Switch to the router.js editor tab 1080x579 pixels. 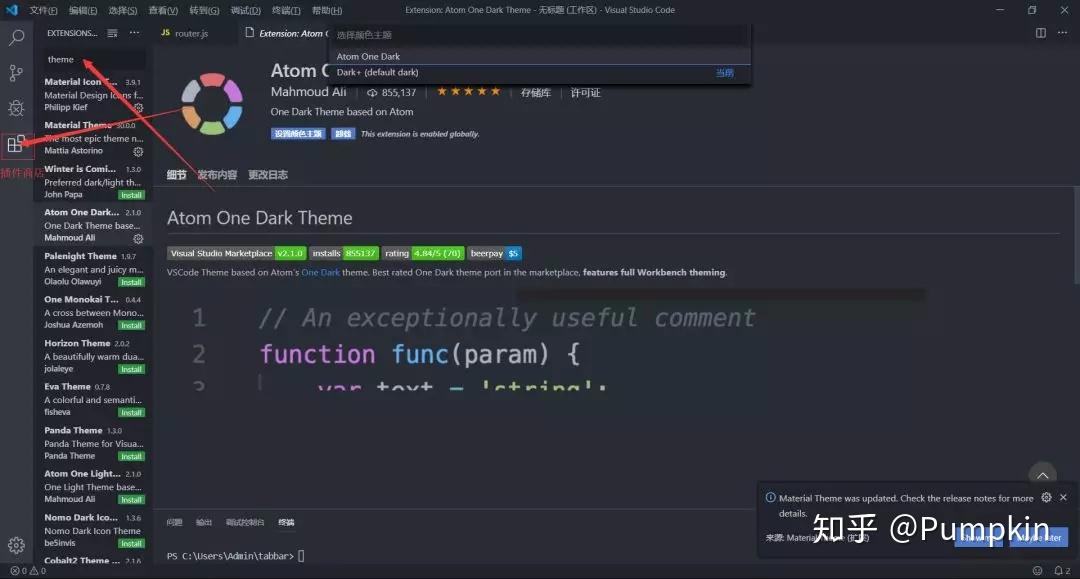[x=190, y=32]
